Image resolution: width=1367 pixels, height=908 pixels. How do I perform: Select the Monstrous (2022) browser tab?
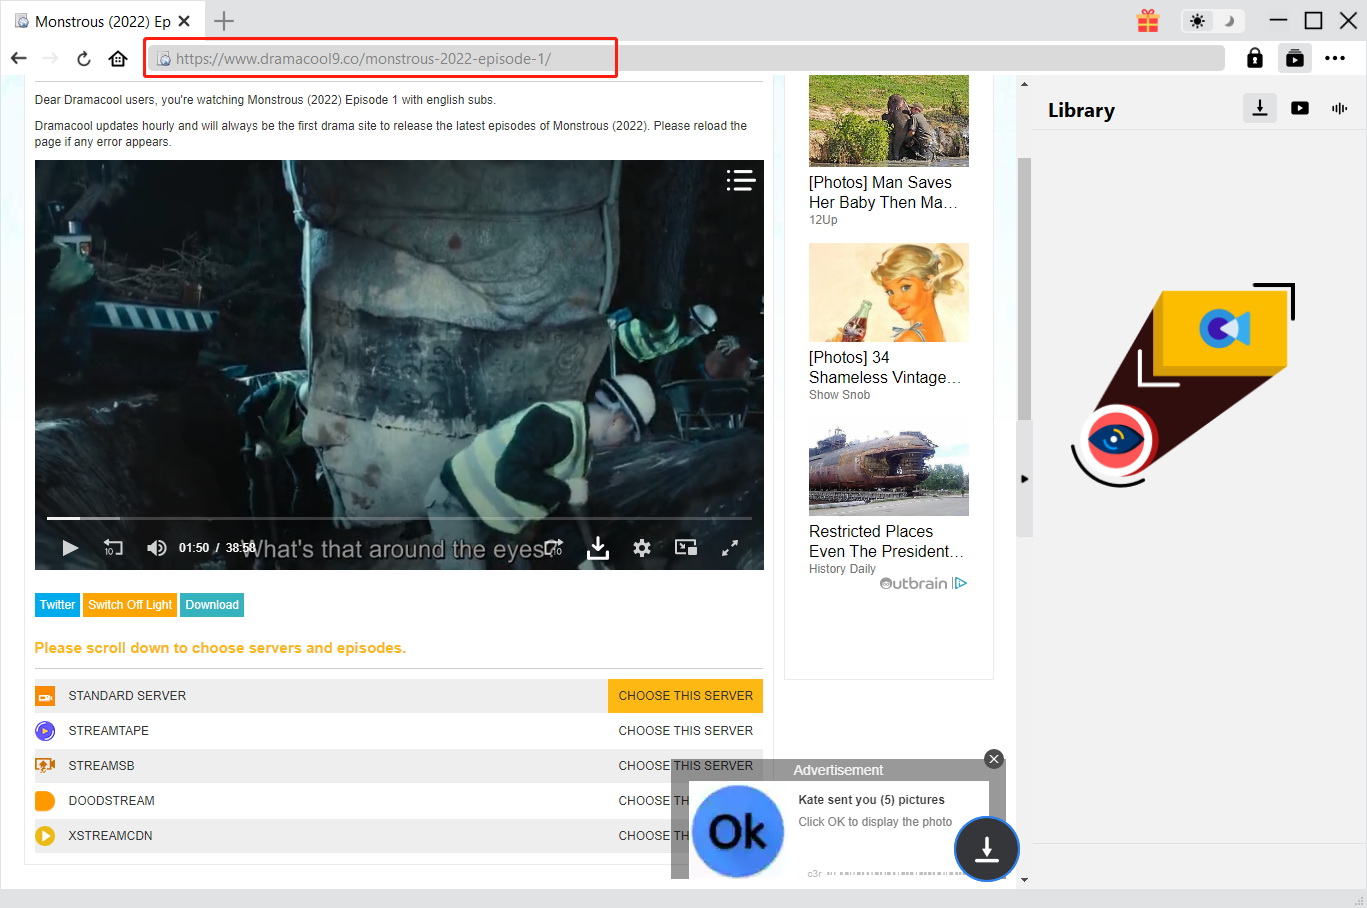(x=95, y=20)
